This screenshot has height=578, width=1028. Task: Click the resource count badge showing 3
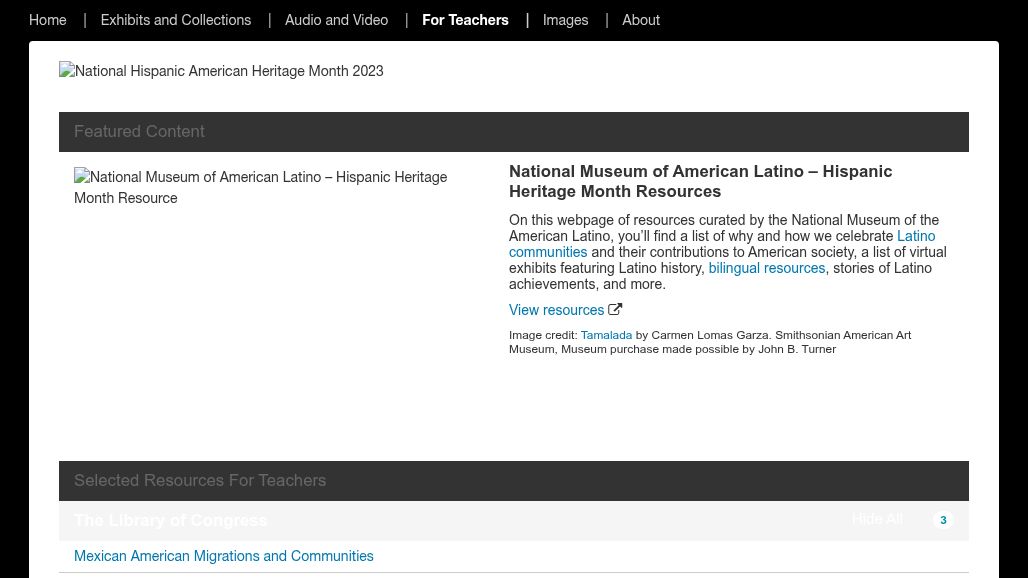tap(942, 520)
